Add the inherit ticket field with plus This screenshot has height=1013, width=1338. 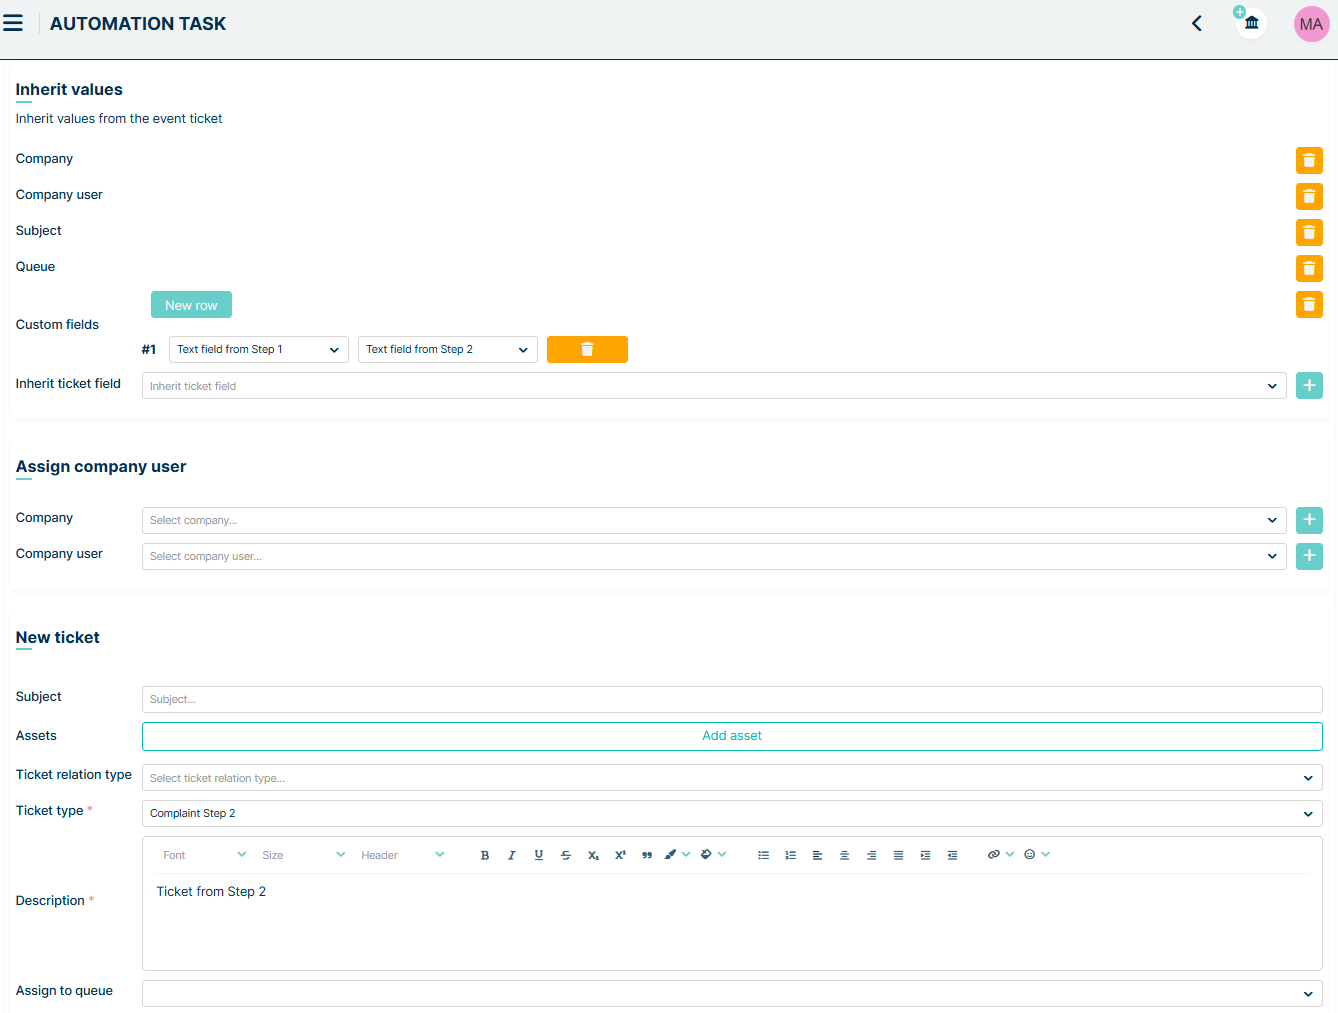point(1308,385)
